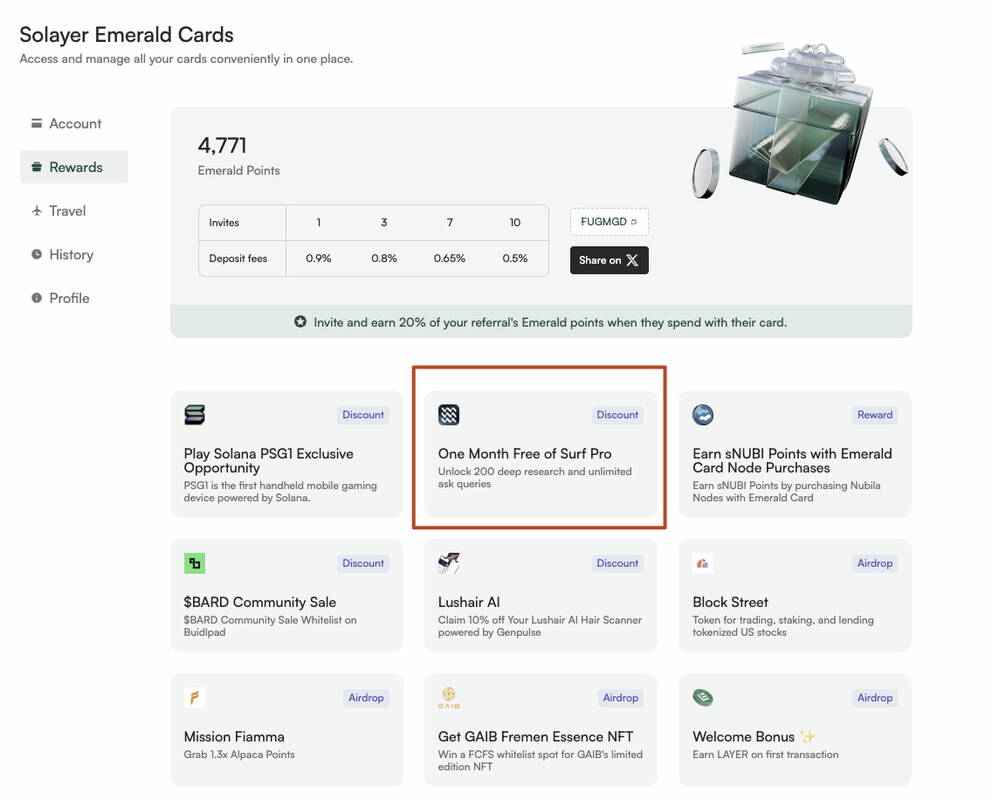
Task: Click the Airdrop tag on Block Street card
Action: pos(874,563)
